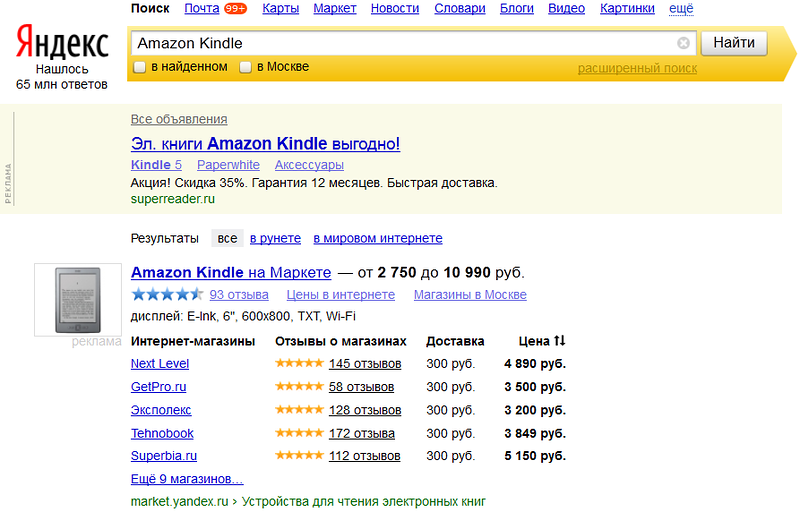Click the mail unread count badge
800x512 pixels.
pyautogui.click(x=236, y=9)
